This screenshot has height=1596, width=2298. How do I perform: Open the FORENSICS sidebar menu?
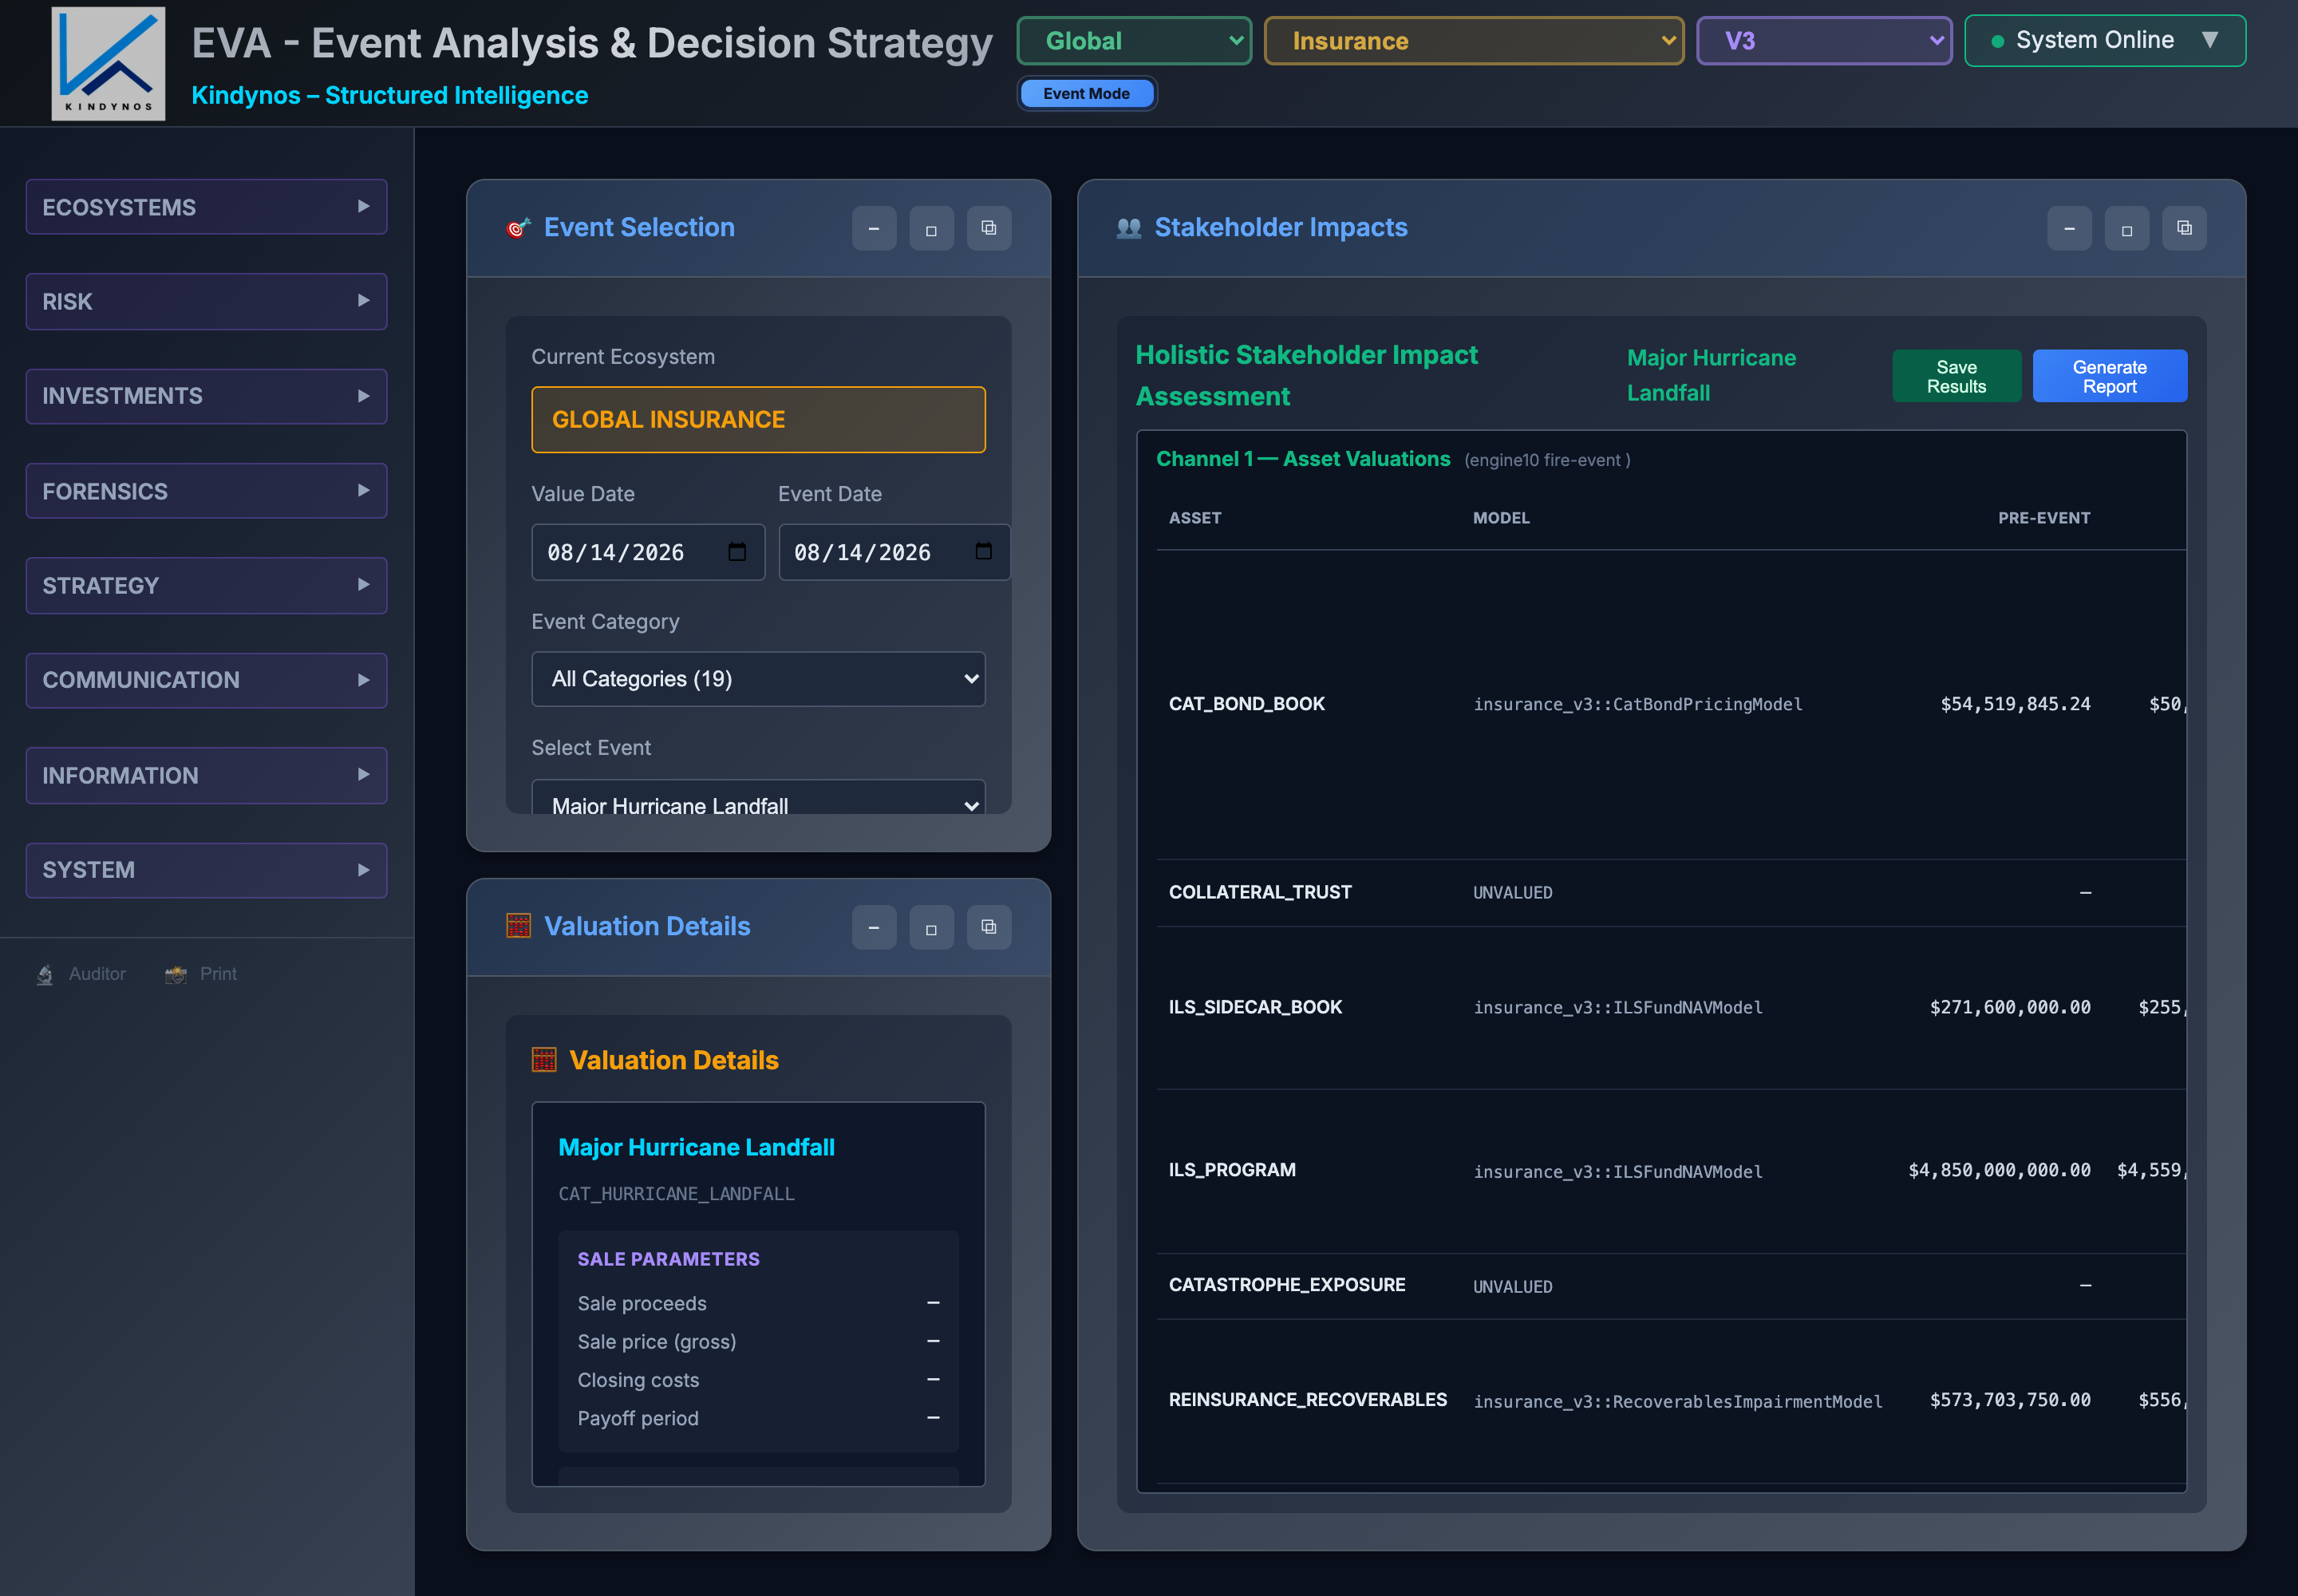pos(206,491)
